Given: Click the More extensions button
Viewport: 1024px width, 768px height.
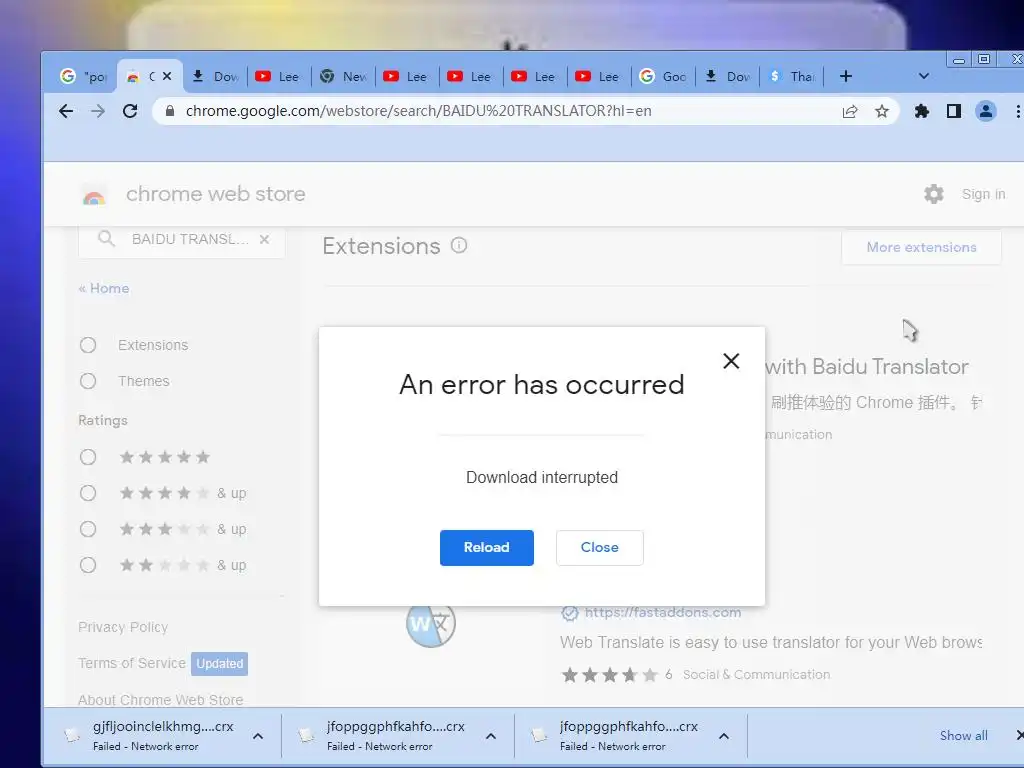Looking at the screenshot, I should click(921, 247).
